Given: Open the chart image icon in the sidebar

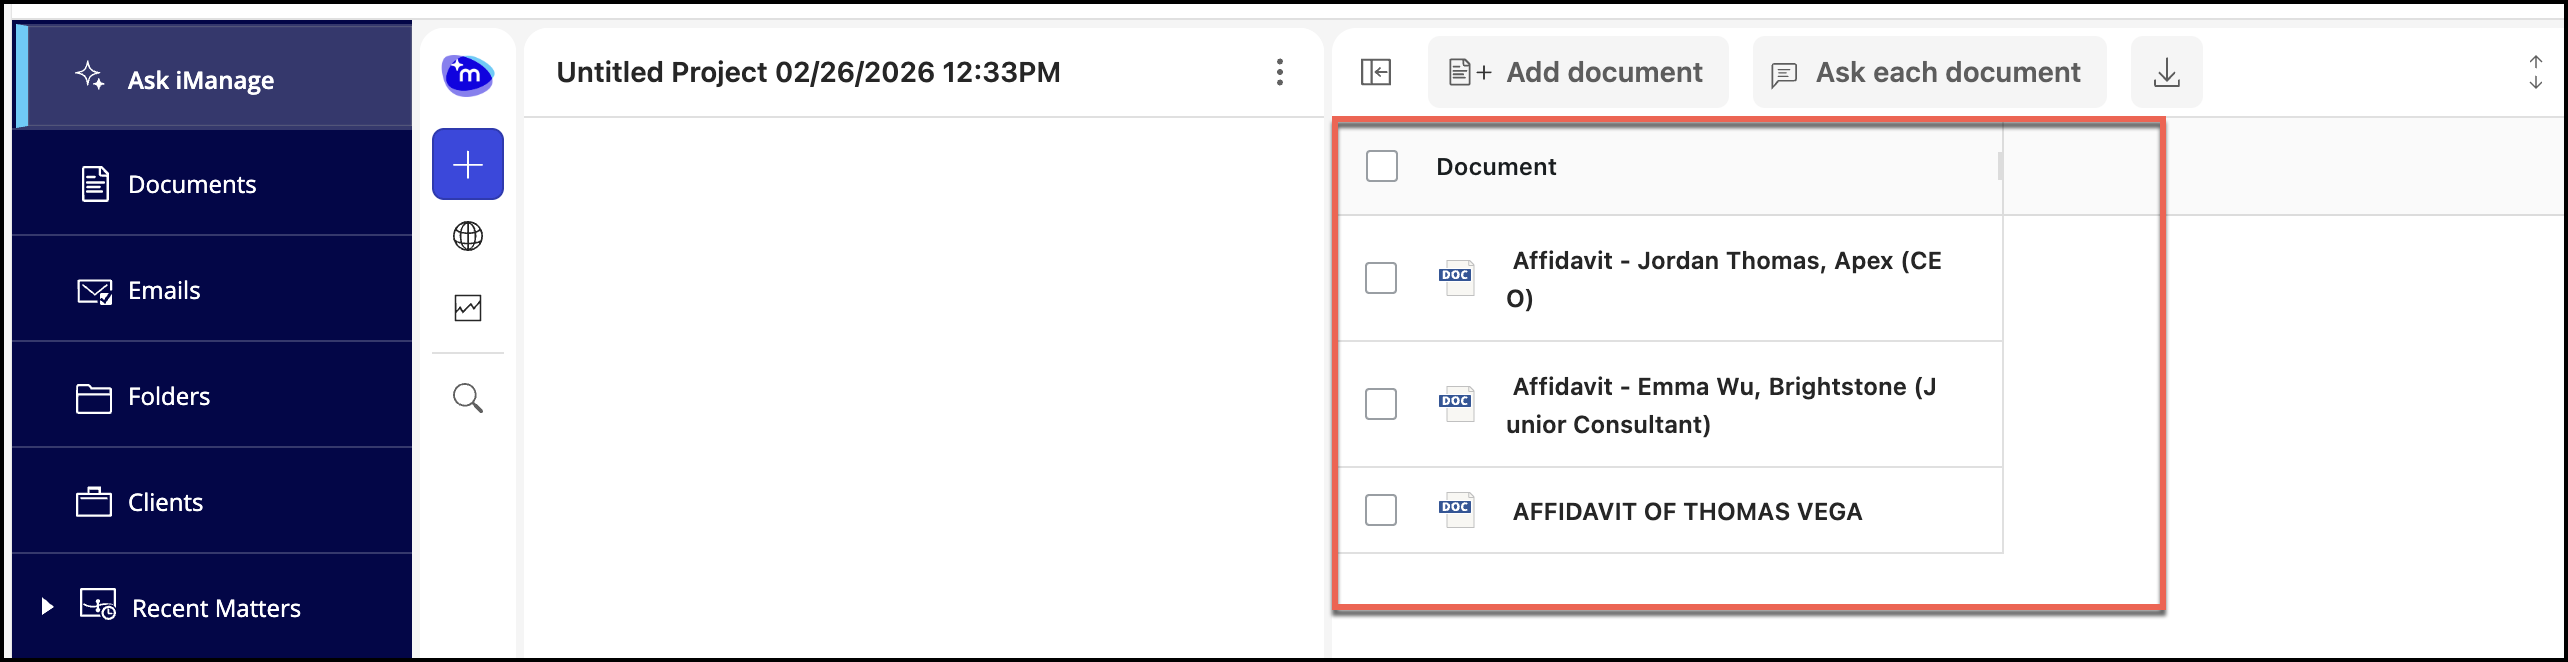Looking at the screenshot, I should [468, 308].
